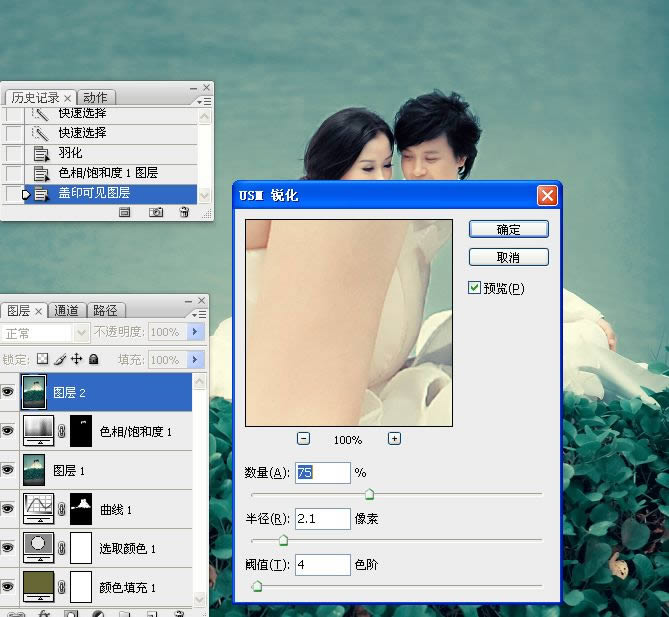This screenshot has height=617, width=669.
Task: Toggle visibility of 色相/饱和度 1 layer
Action: click(9, 432)
